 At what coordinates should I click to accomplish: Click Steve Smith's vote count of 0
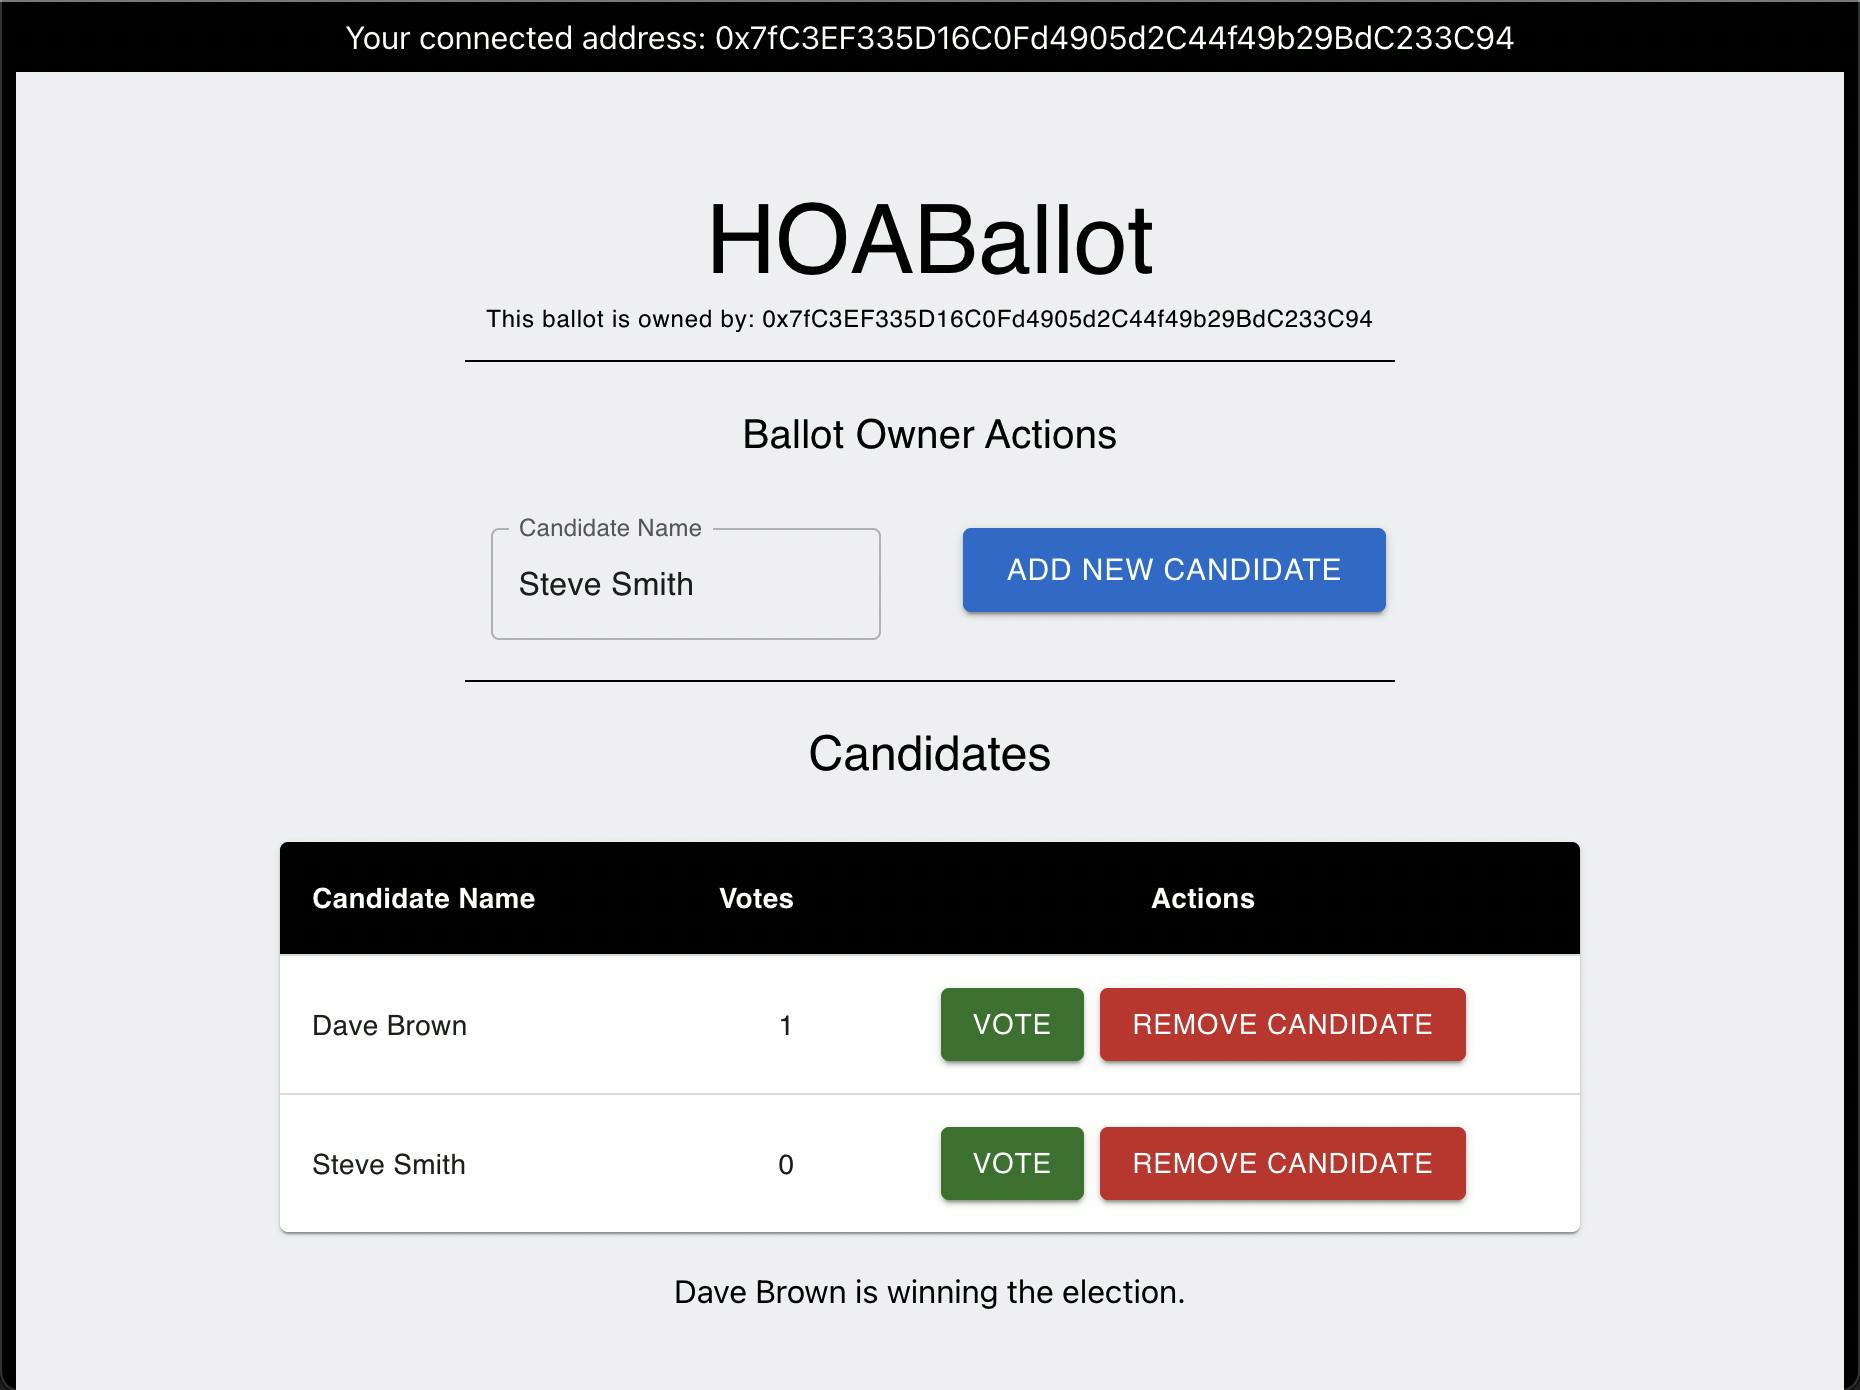786,1163
